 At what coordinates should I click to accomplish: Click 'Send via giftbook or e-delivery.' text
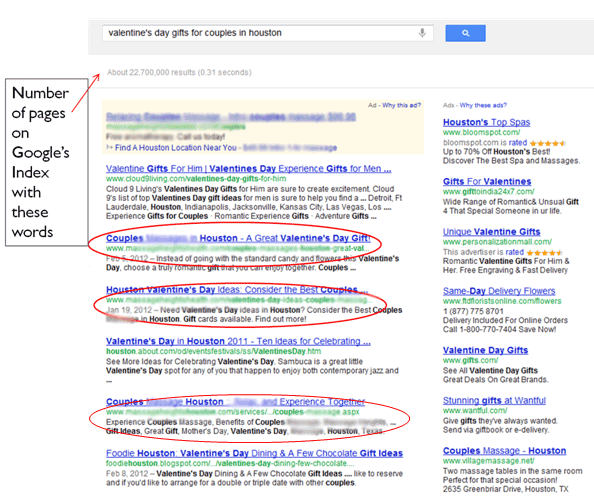tap(496, 430)
